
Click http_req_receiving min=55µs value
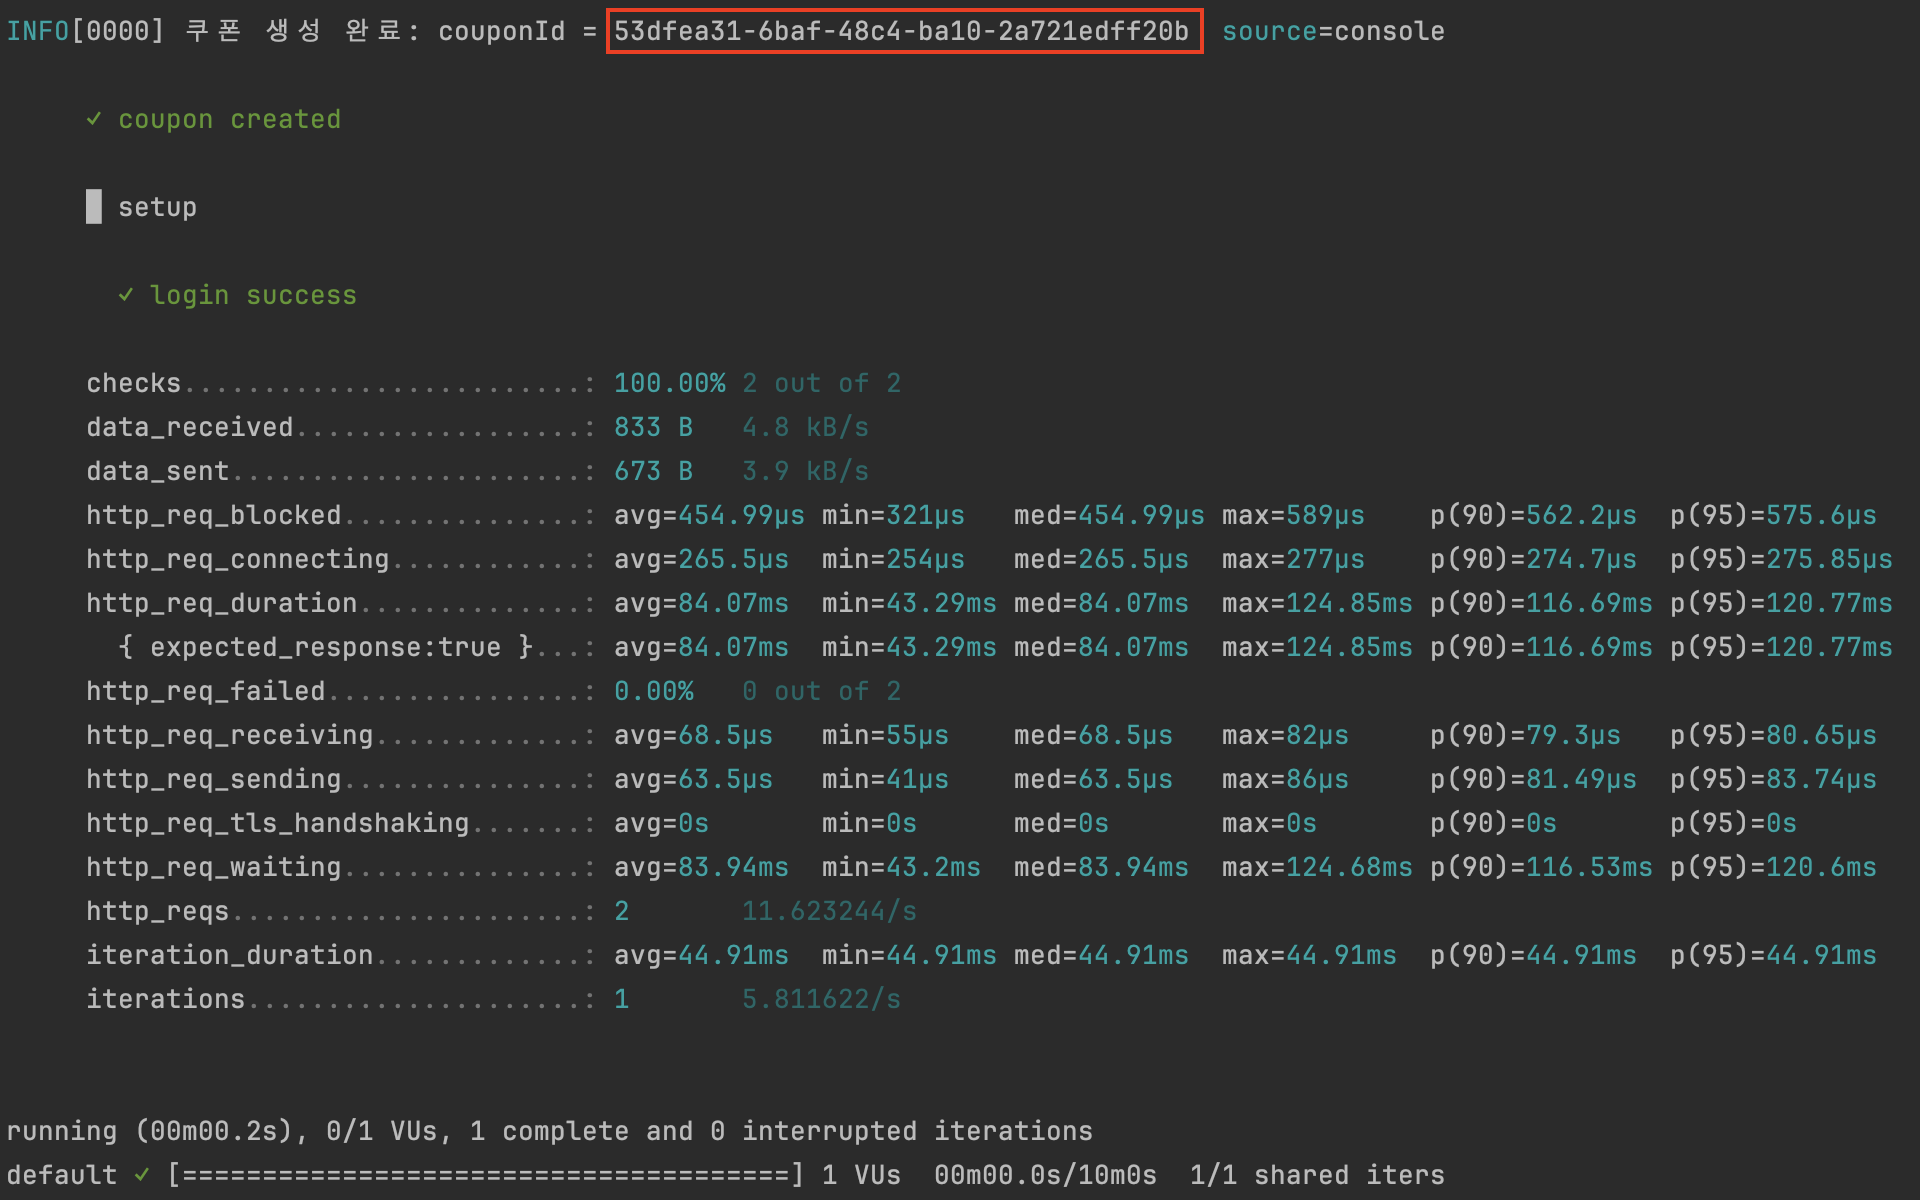(885, 735)
